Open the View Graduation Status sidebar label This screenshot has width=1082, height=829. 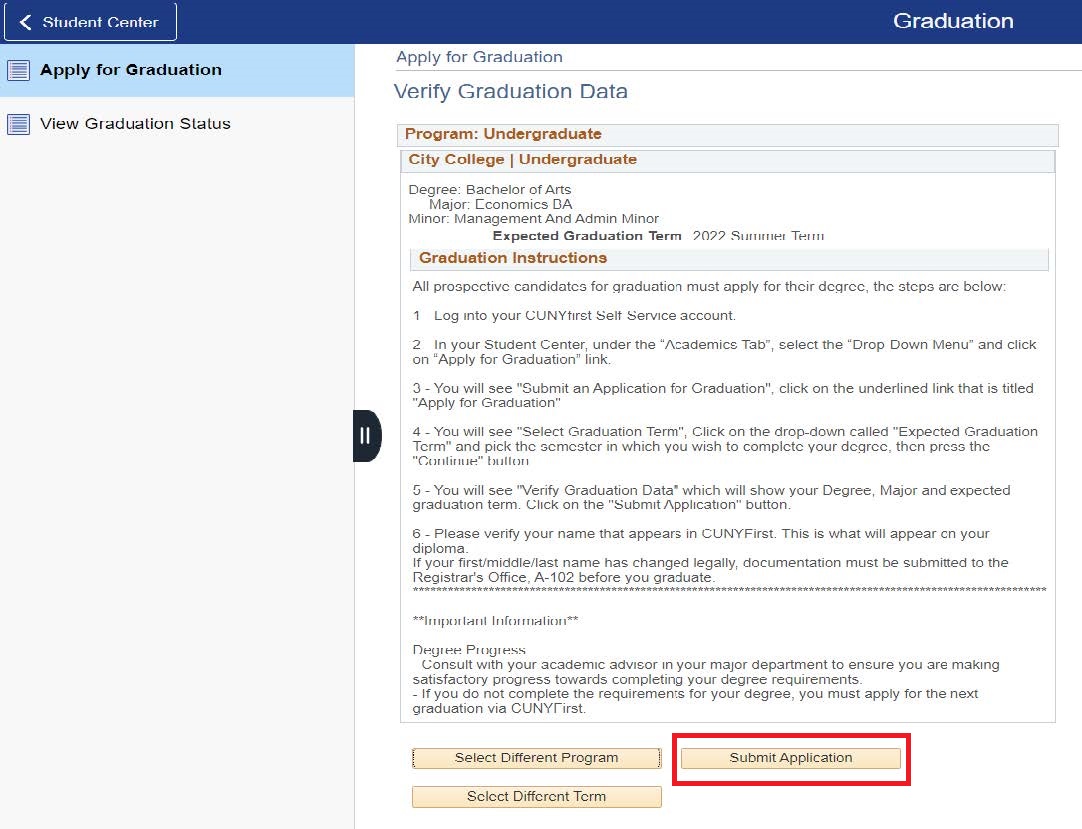click(x=135, y=124)
